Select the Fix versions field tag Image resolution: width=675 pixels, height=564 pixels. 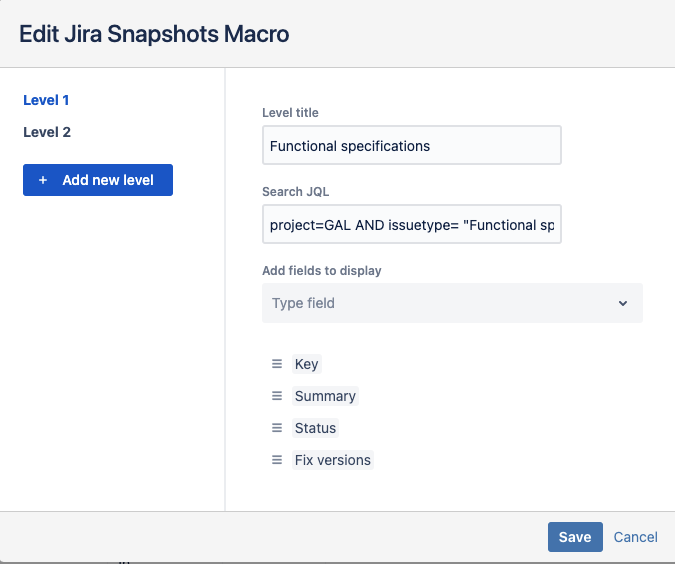pos(333,460)
